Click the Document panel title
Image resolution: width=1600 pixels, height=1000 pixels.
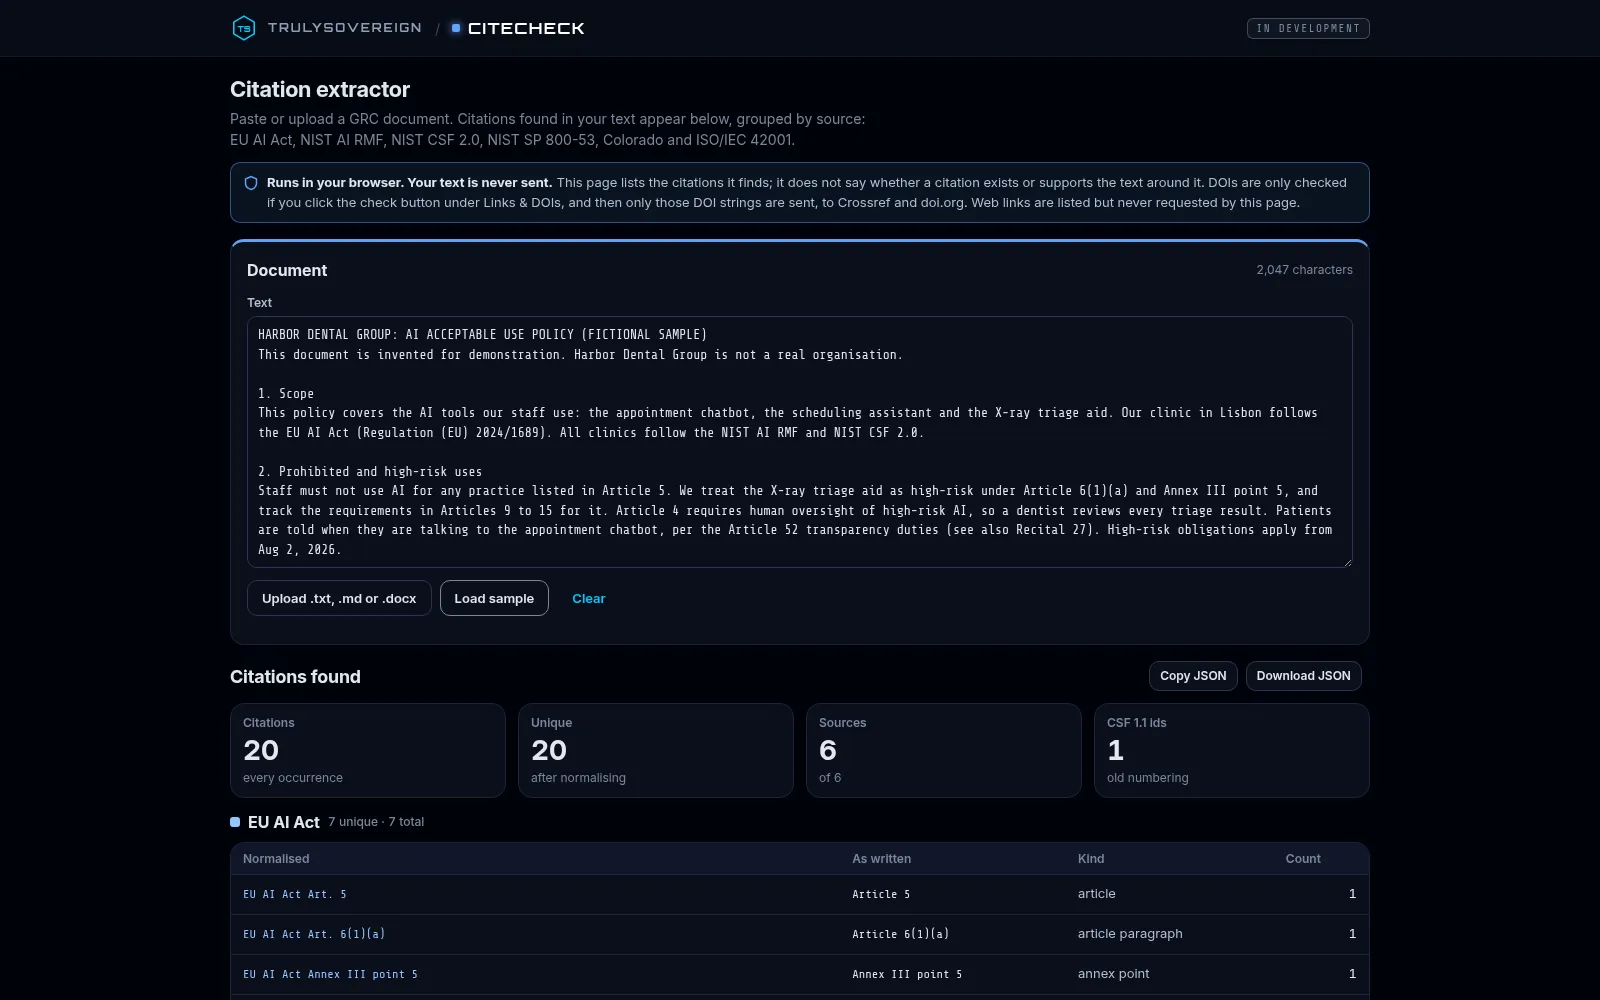pos(287,270)
